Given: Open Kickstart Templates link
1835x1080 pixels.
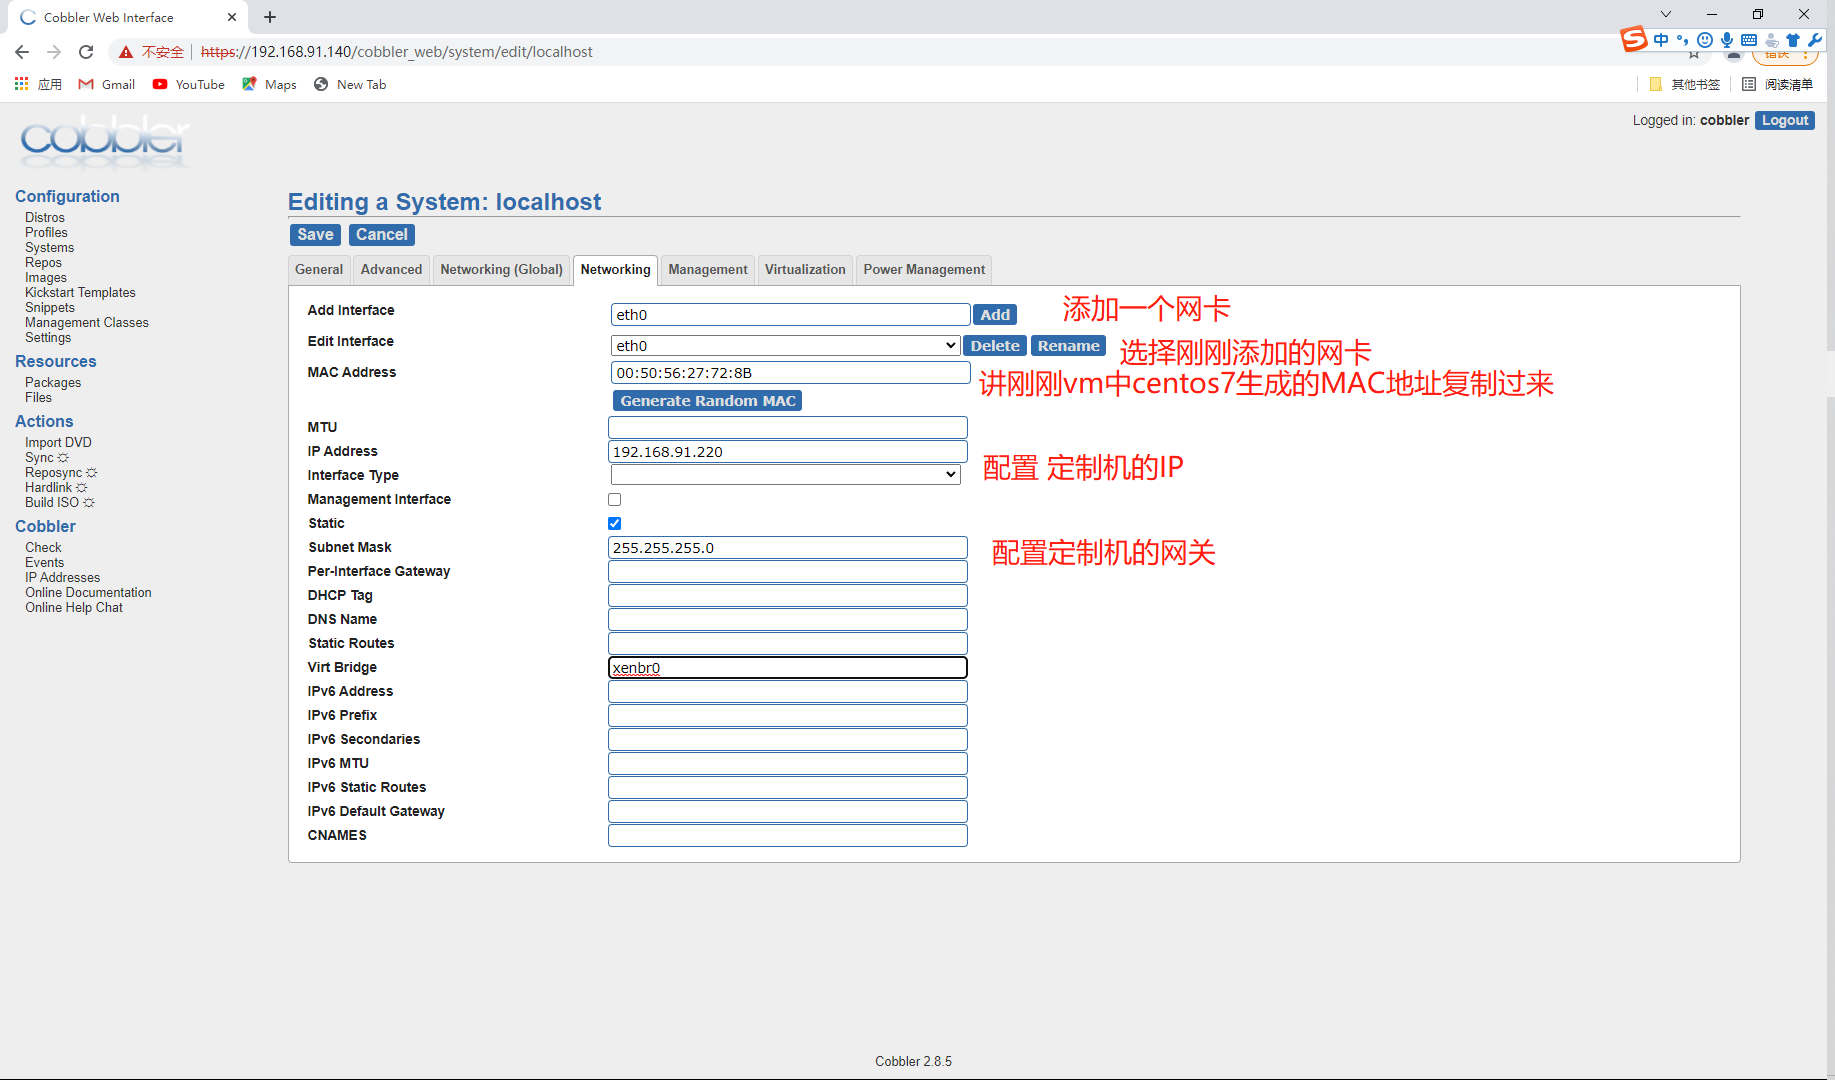Looking at the screenshot, I should tap(80, 292).
